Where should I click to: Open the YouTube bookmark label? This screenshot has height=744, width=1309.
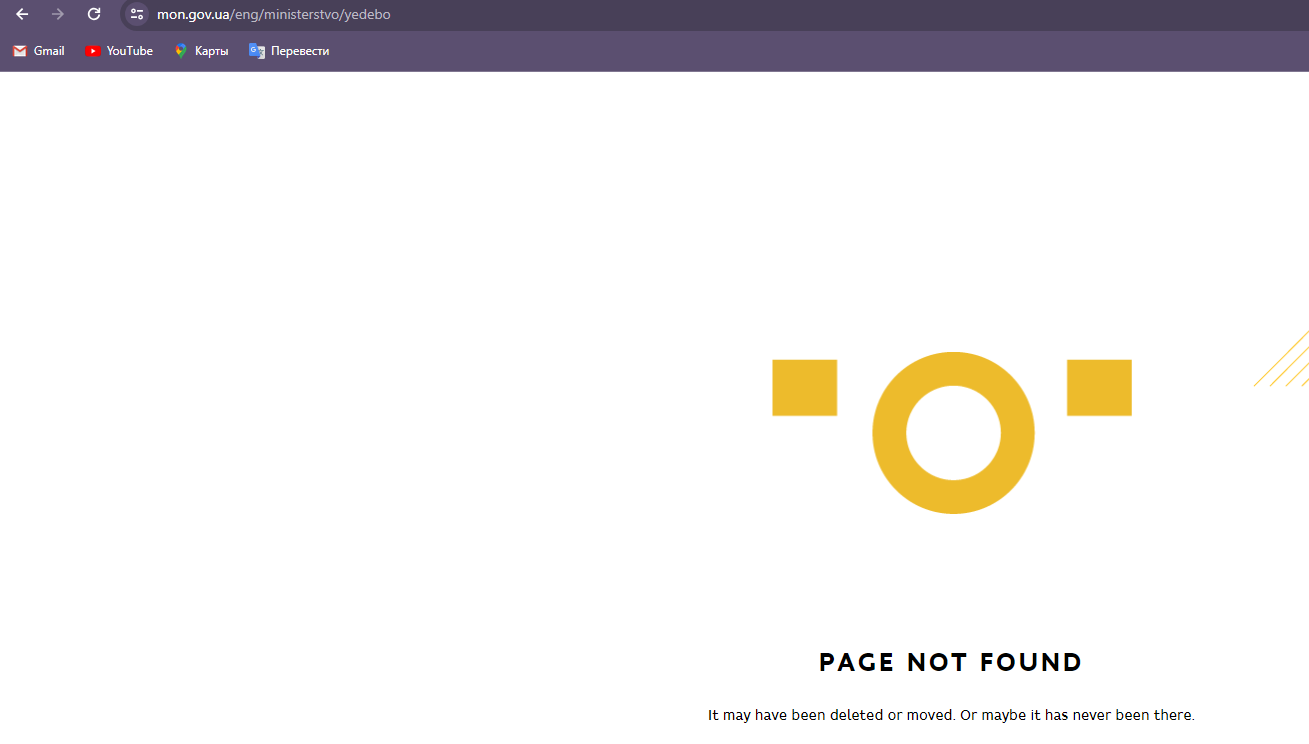[x=130, y=51]
